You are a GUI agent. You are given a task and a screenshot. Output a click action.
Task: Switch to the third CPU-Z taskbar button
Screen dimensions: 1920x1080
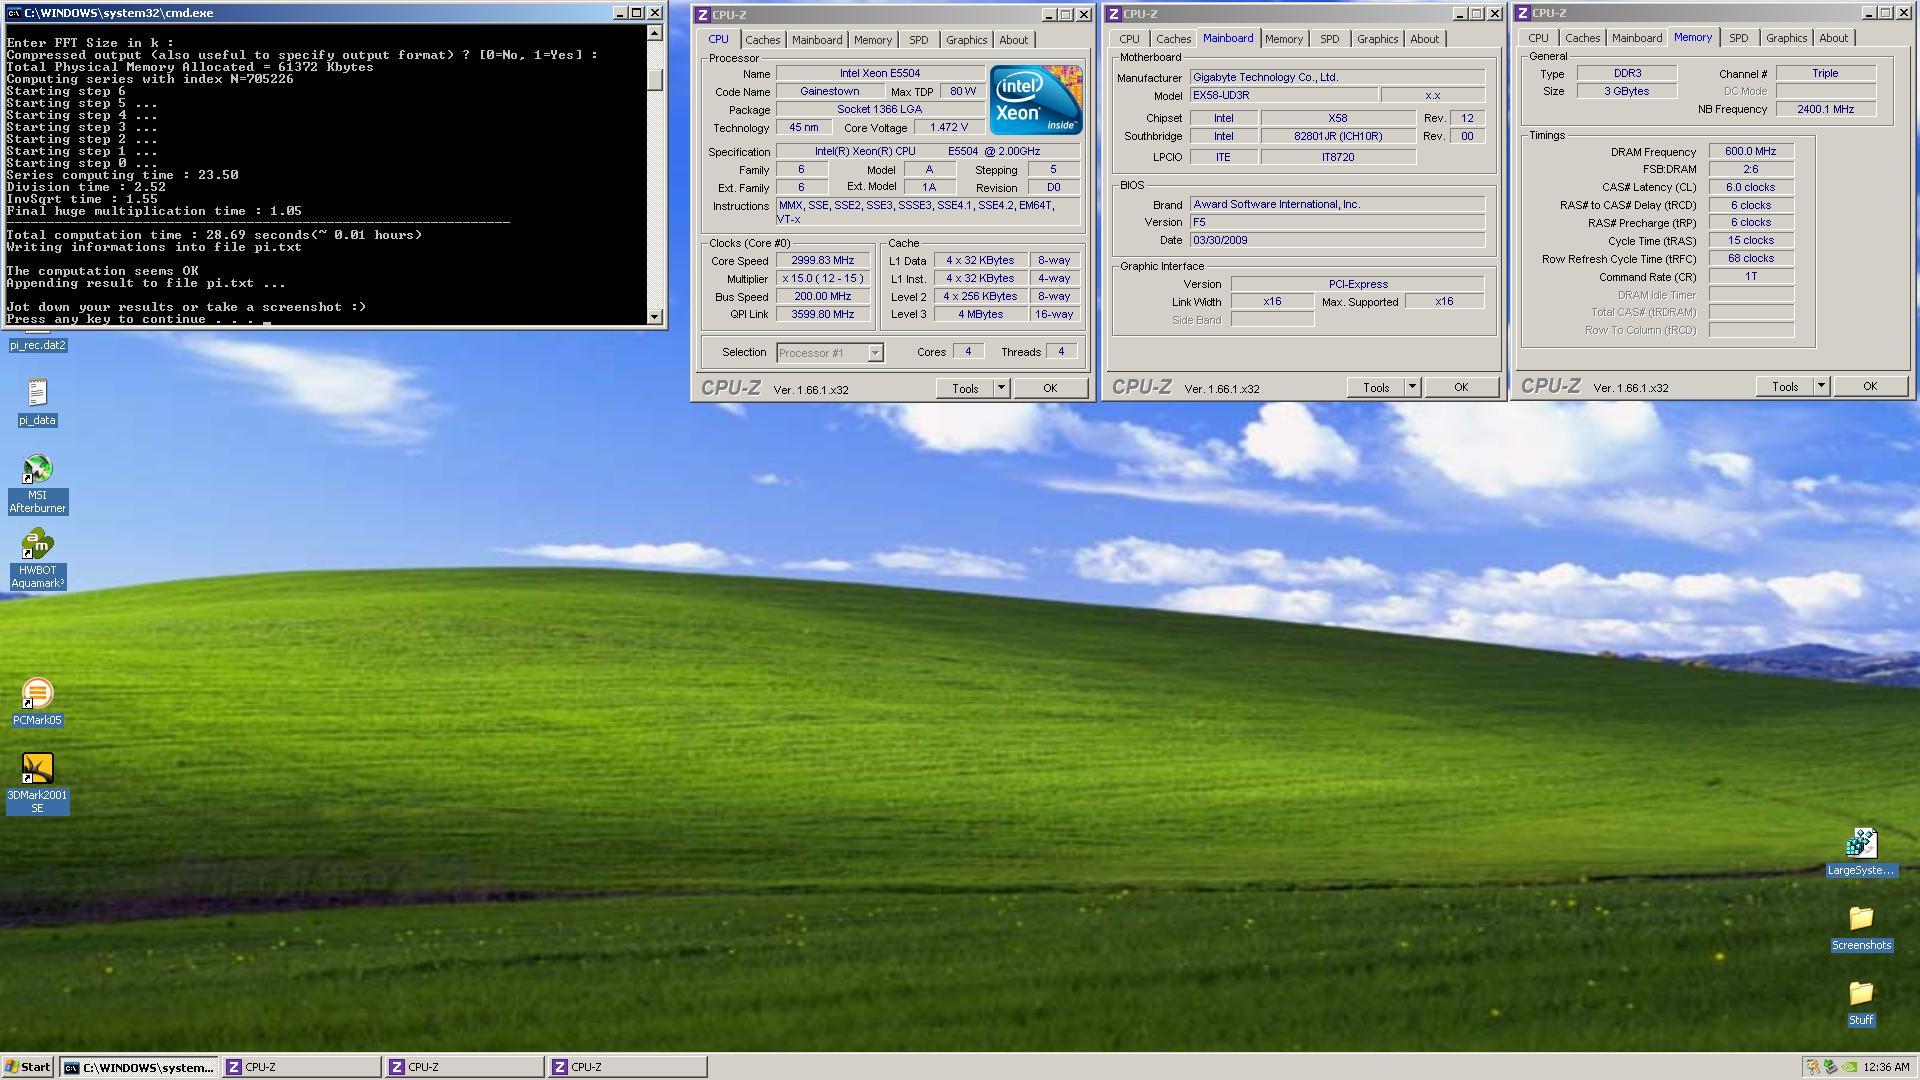pos(628,1067)
